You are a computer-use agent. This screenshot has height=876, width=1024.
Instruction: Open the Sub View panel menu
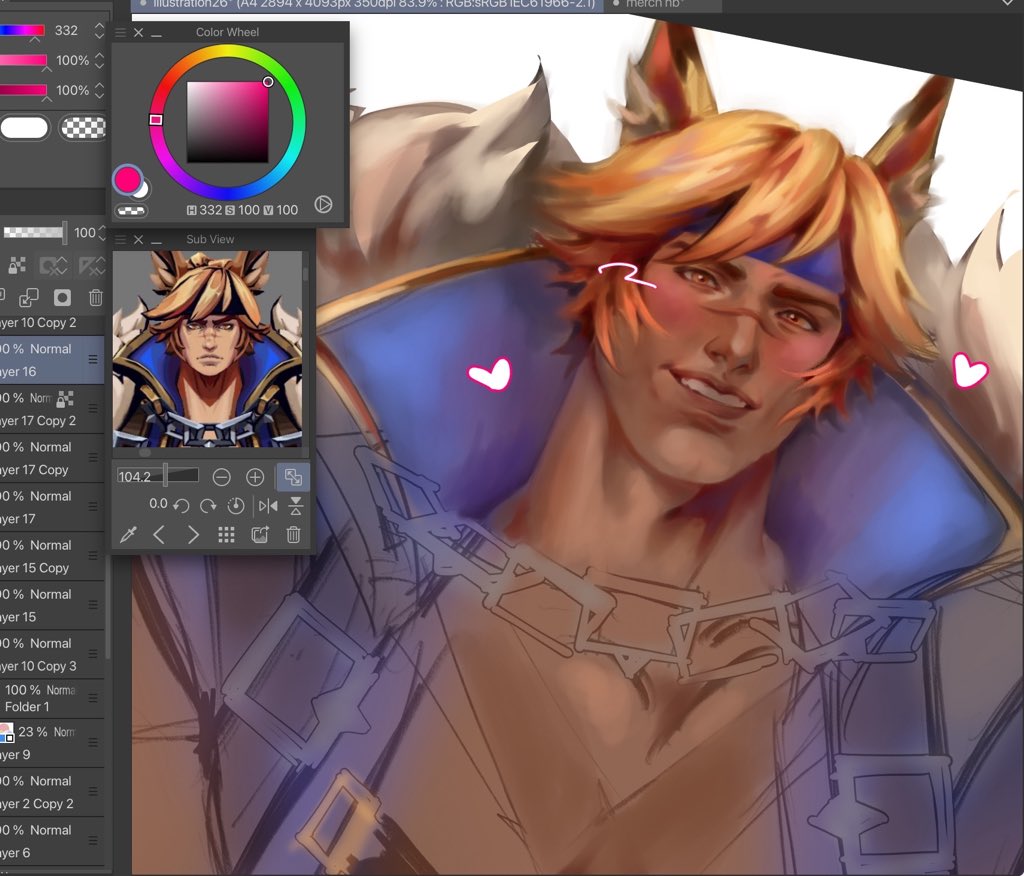pyautogui.click(x=120, y=240)
